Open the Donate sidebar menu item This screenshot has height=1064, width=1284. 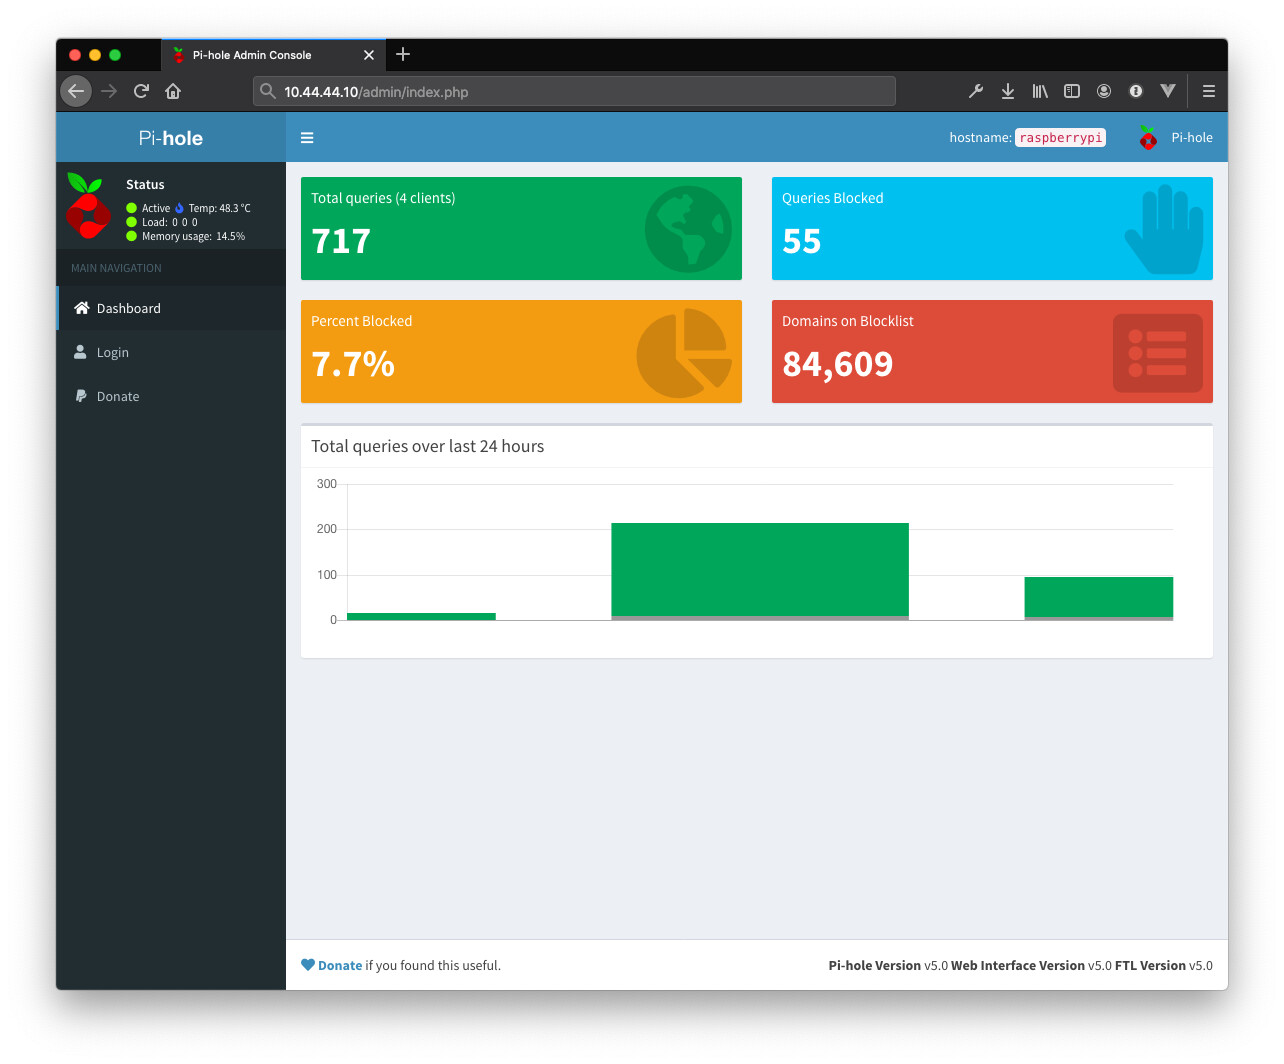171,396
